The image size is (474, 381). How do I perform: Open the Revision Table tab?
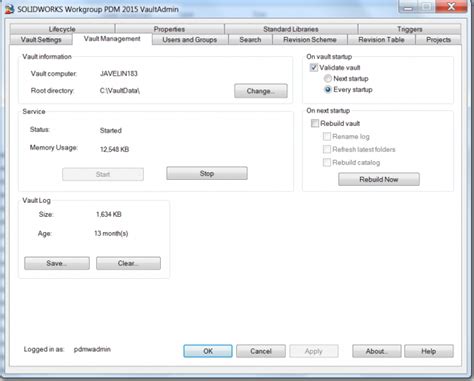coord(381,39)
